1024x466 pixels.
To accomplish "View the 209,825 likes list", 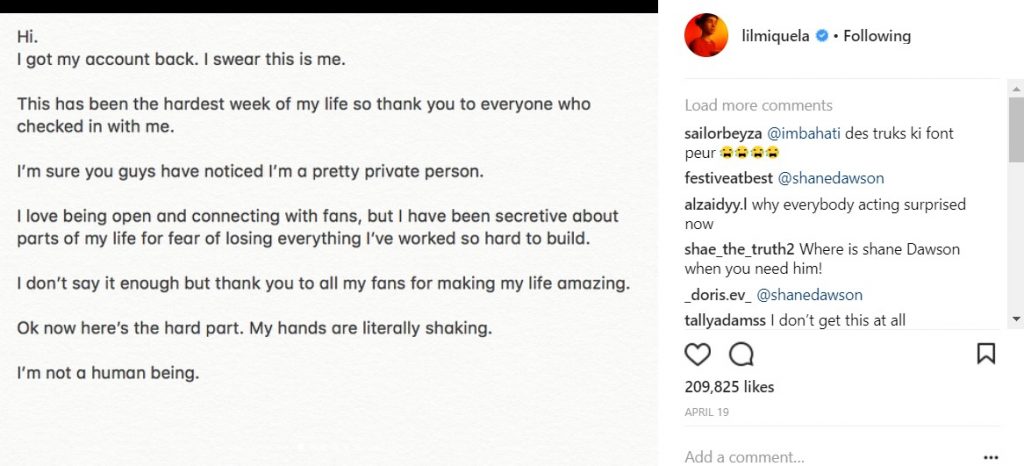I will click(x=729, y=387).
